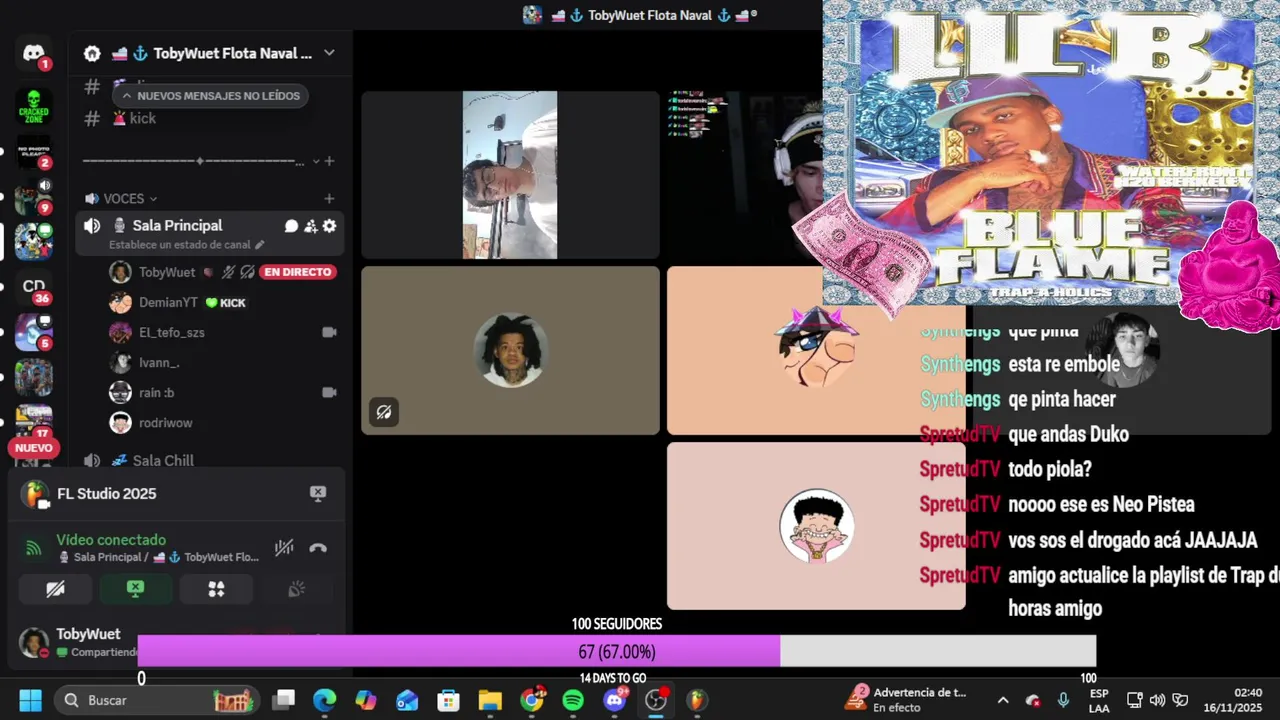Click the microphone tray icon
1280x720 pixels.
pyautogui.click(x=1063, y=700)
